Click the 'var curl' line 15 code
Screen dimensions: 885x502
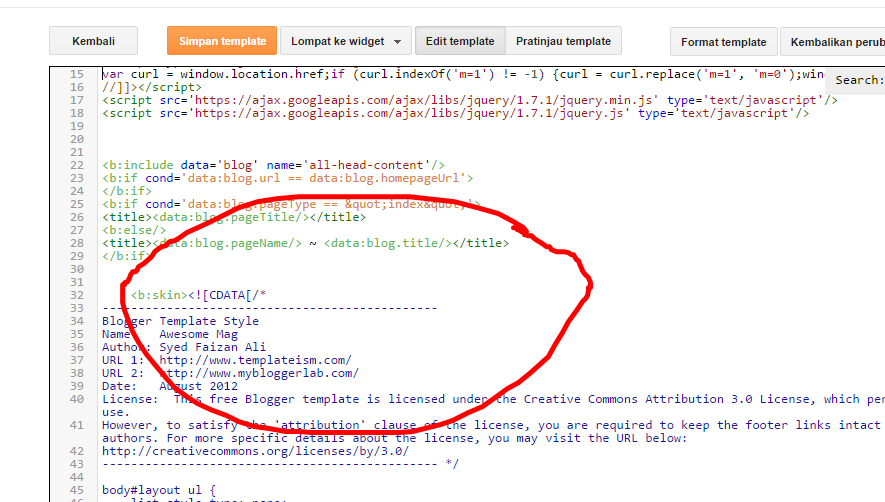(463, 74)
